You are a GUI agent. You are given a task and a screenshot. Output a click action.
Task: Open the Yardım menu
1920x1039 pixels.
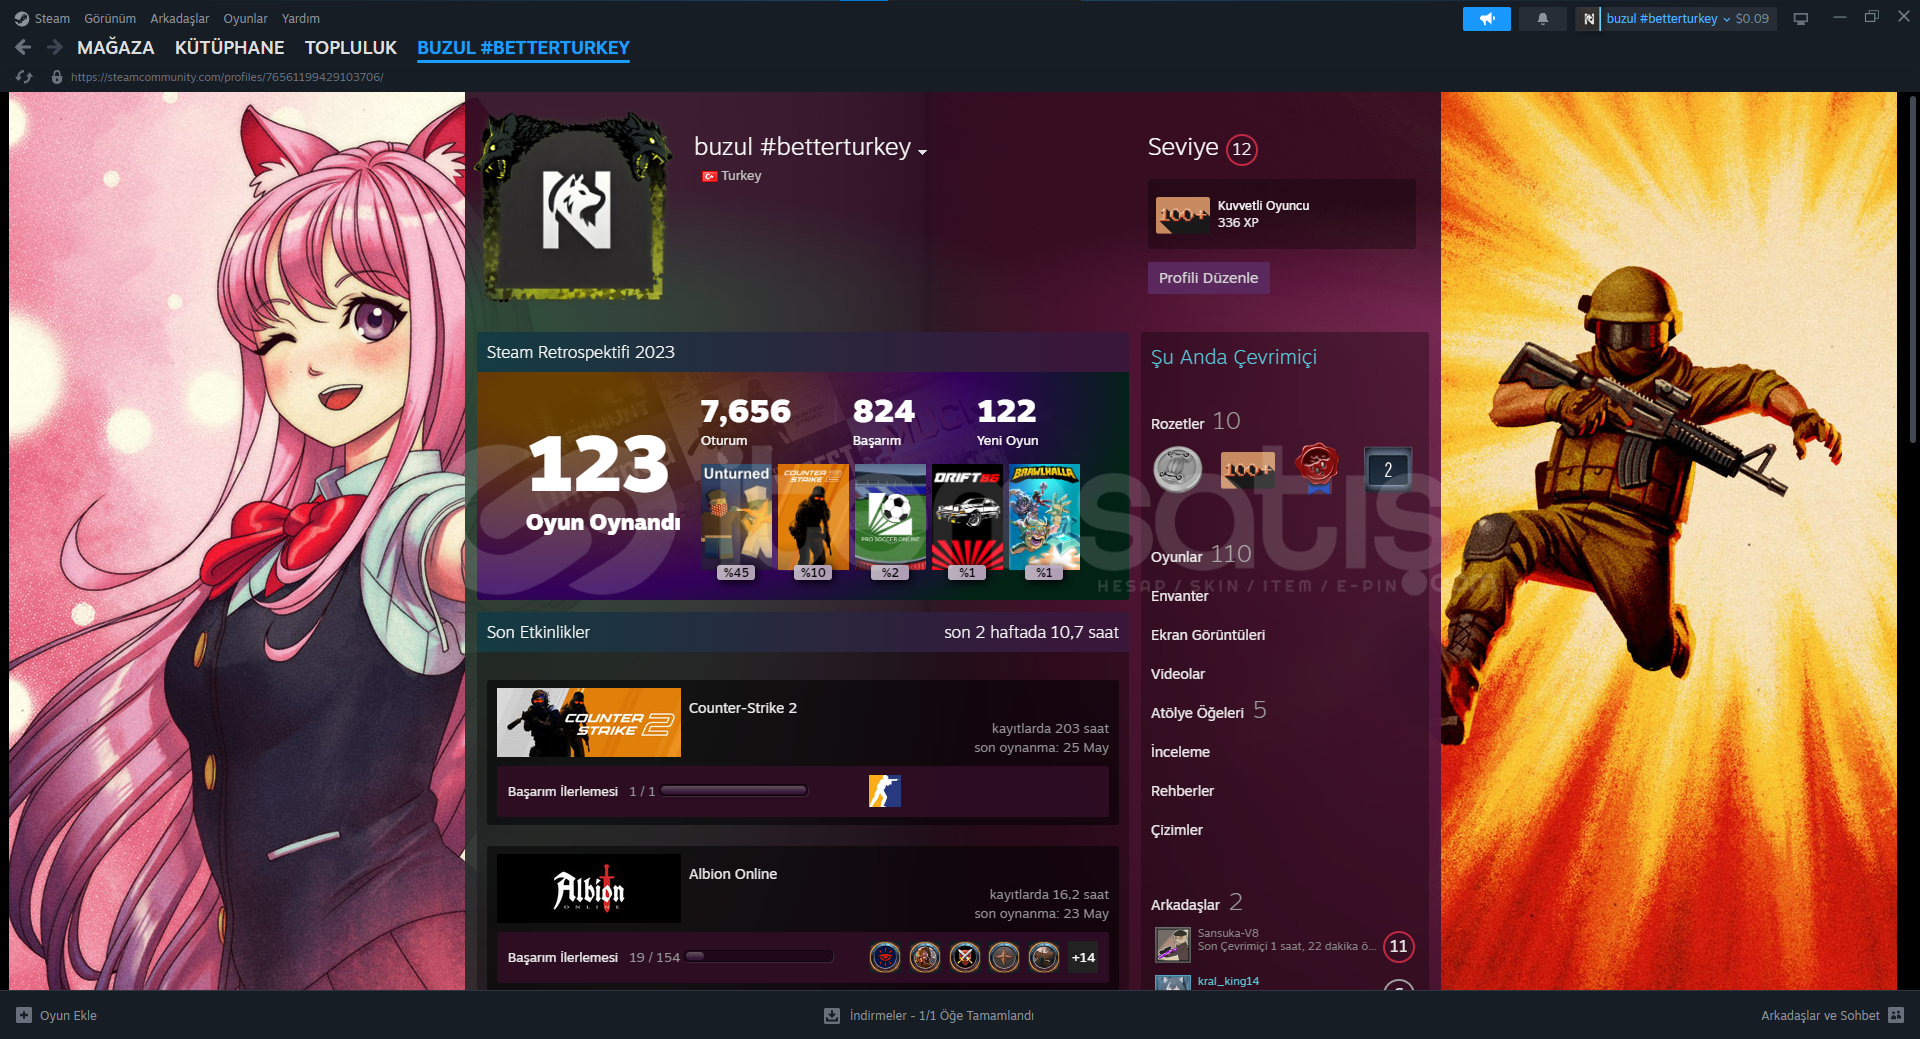coord(301,19)
